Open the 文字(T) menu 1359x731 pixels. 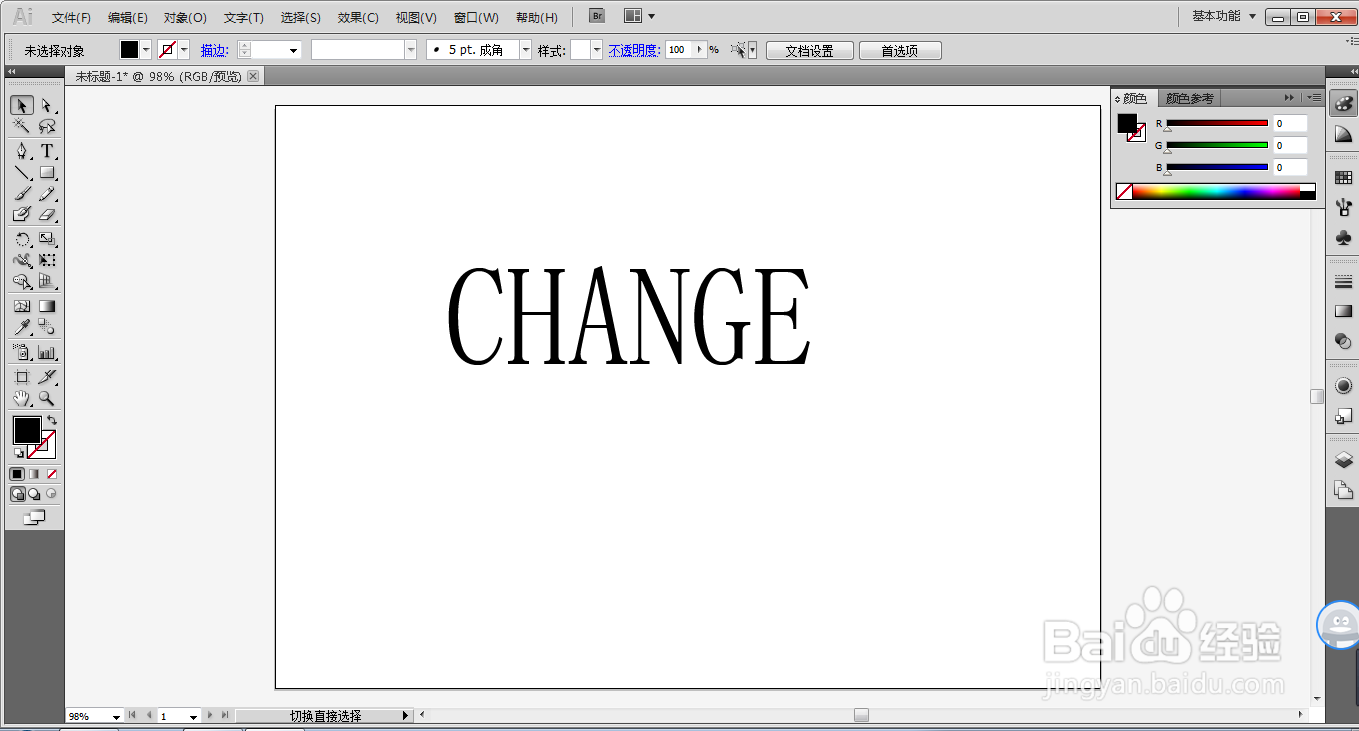[243, 18]
